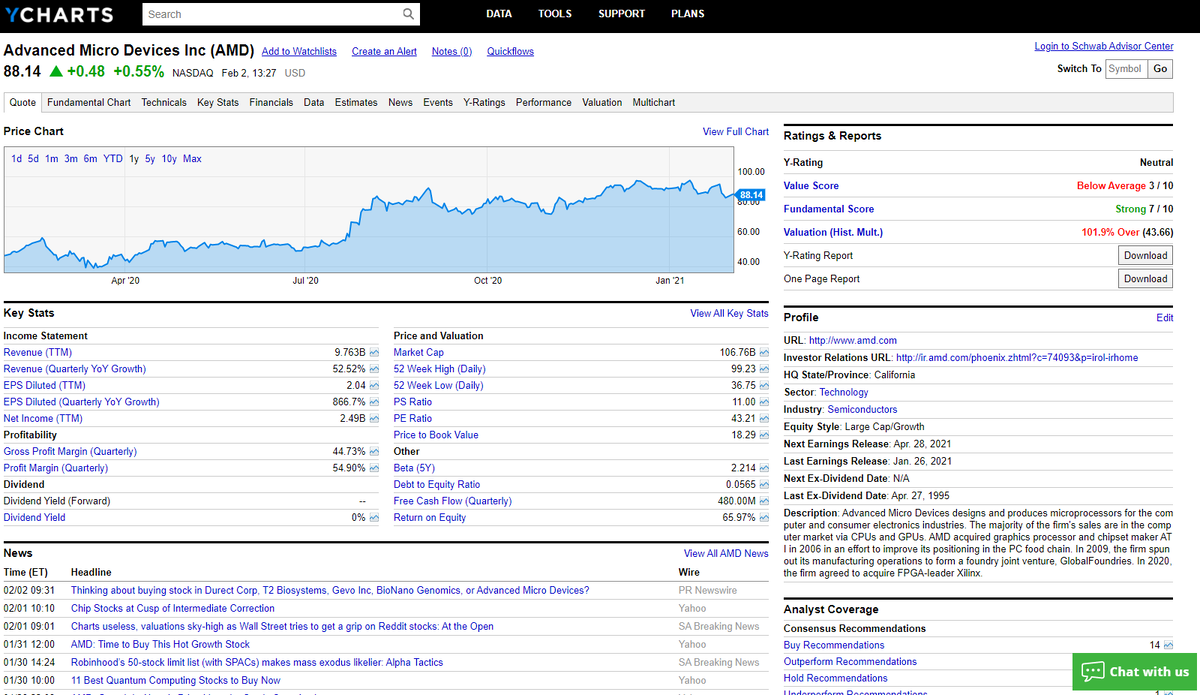Image resolution: width=1200 pixels, height=695 pixels.
Task: Open the chart icon in the Dividend Yield 0% row
Action: [374, 518]
